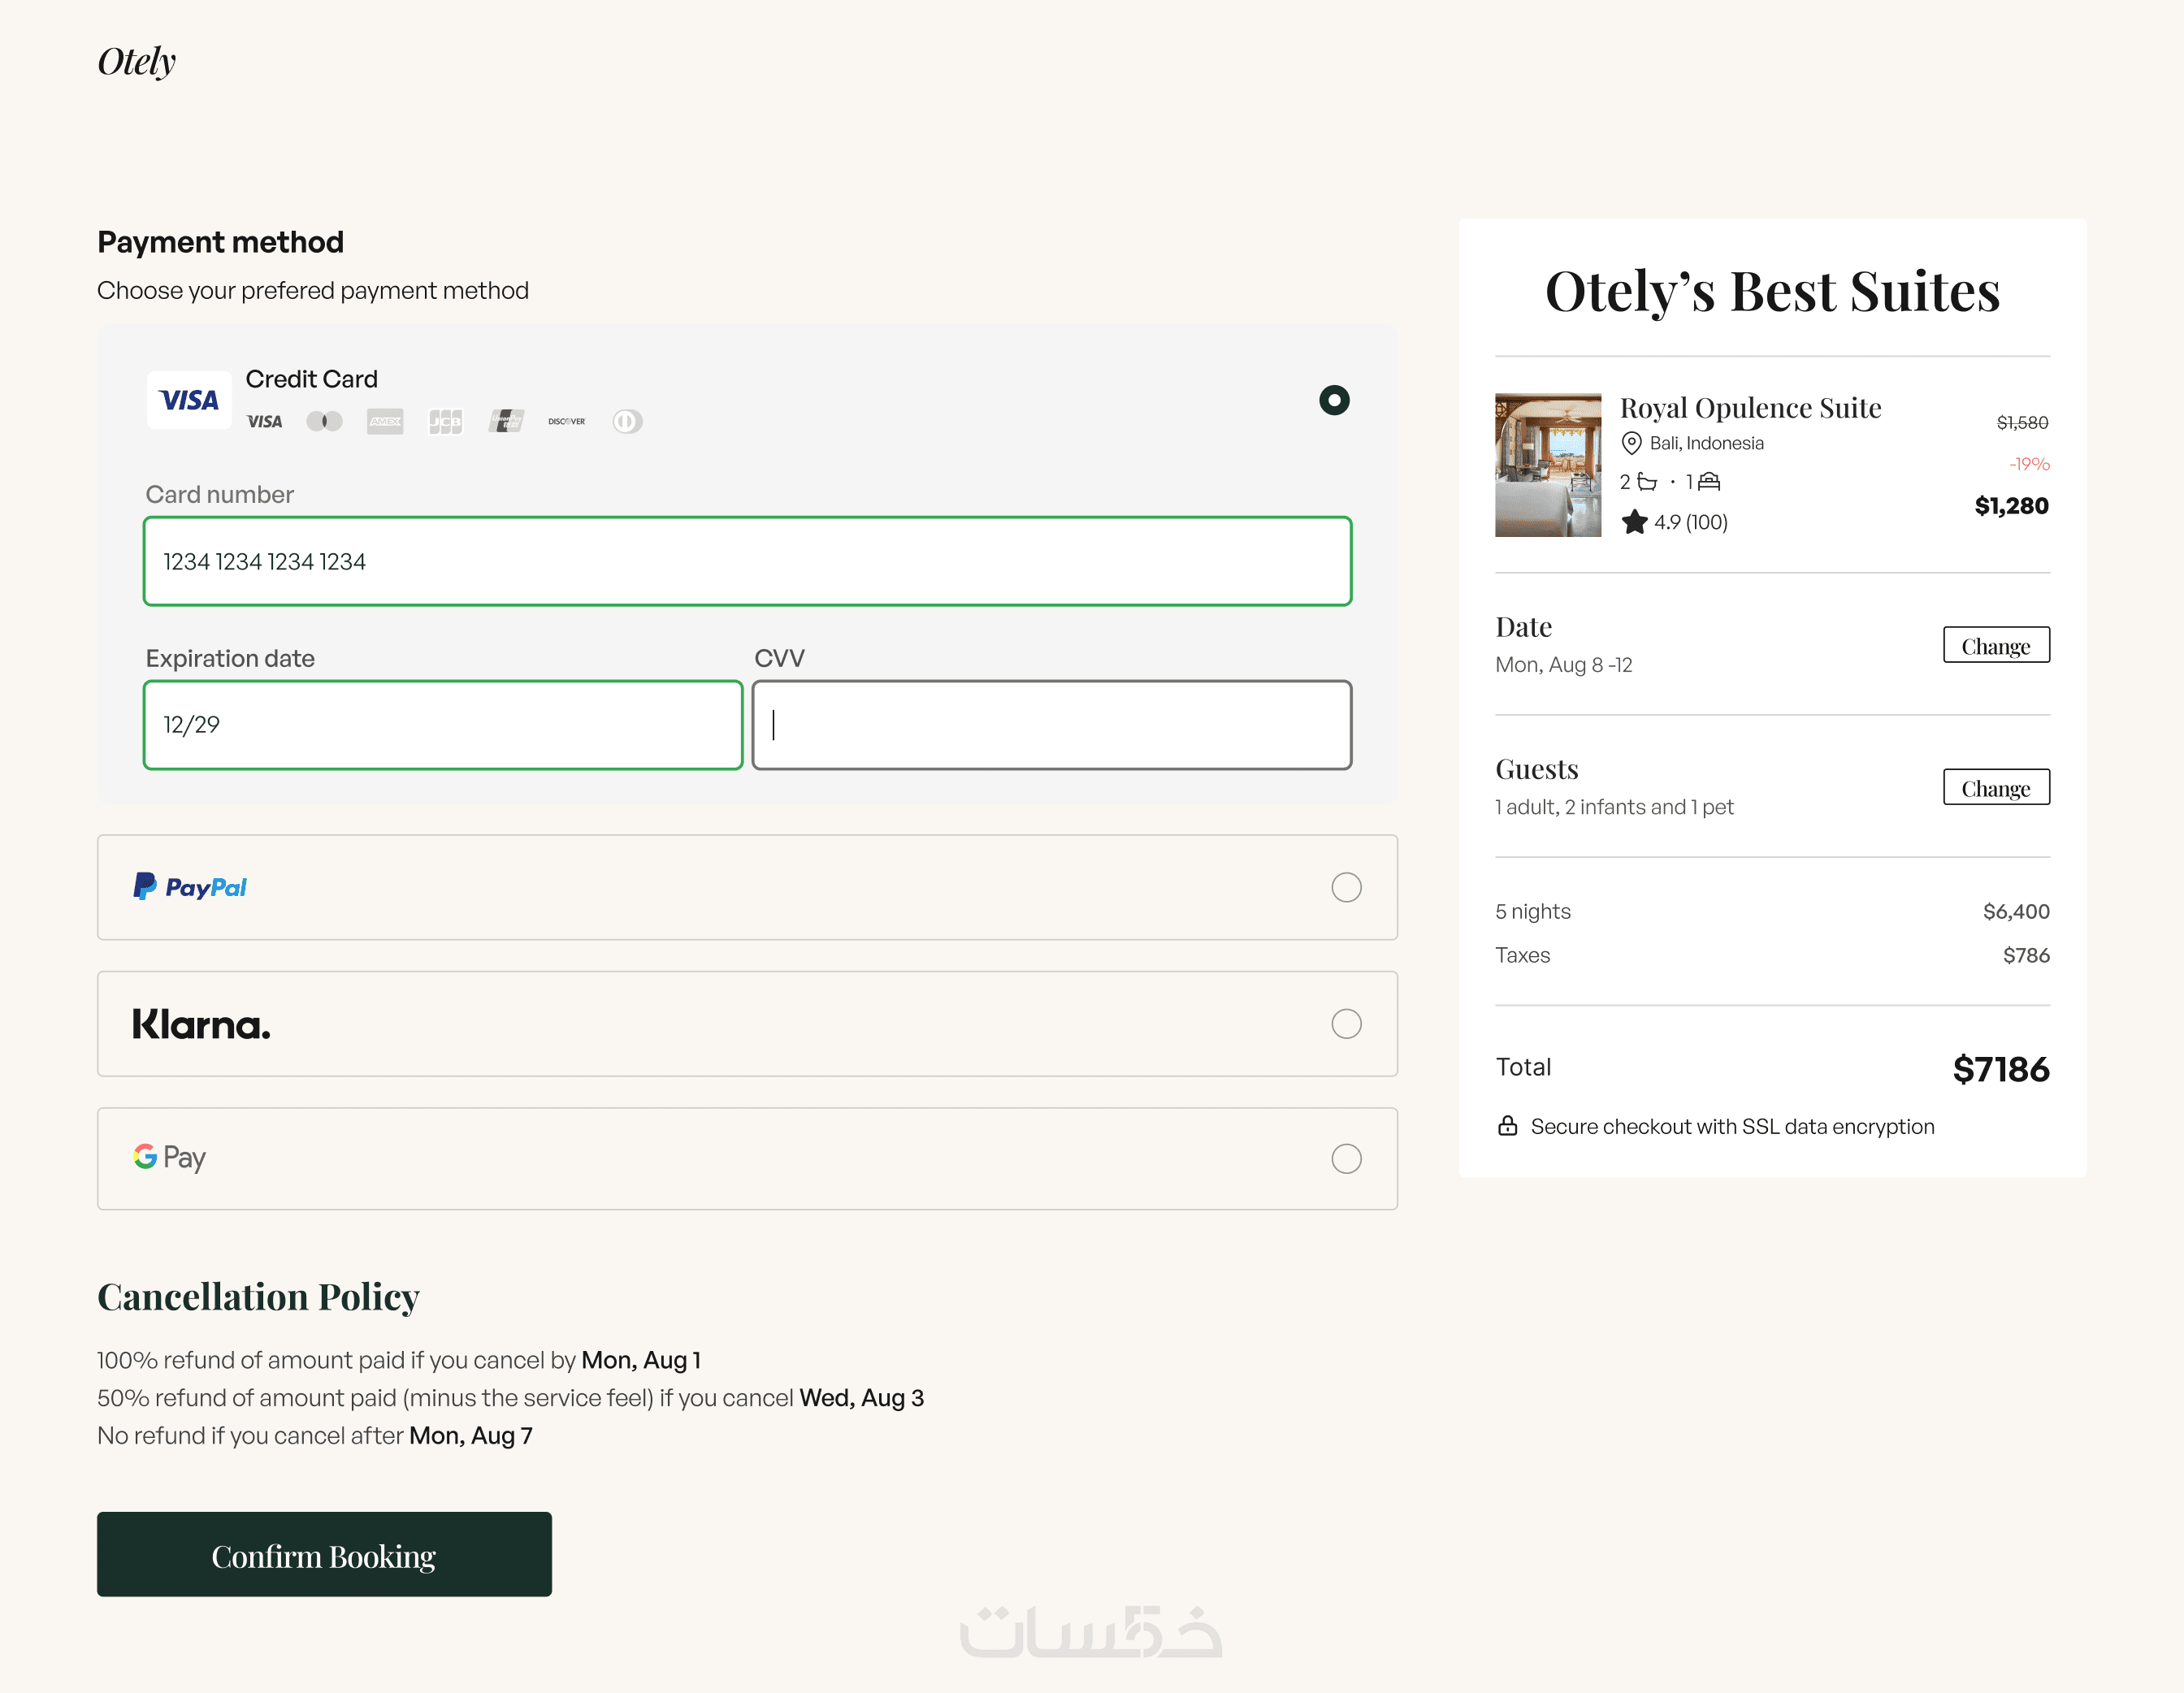Click the large Visa logo badge
2184x1693 pixels.
(x=189, y=400)
